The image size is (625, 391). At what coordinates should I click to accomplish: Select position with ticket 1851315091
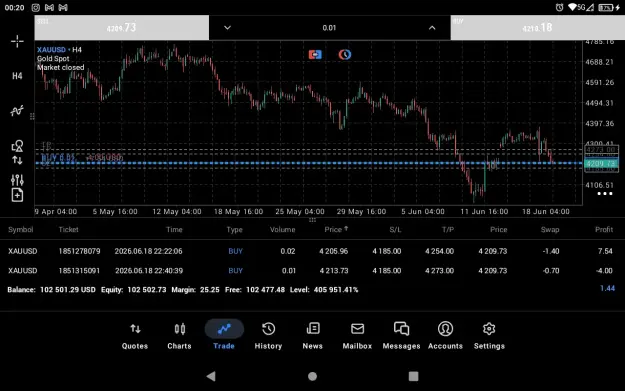[312, 271]
